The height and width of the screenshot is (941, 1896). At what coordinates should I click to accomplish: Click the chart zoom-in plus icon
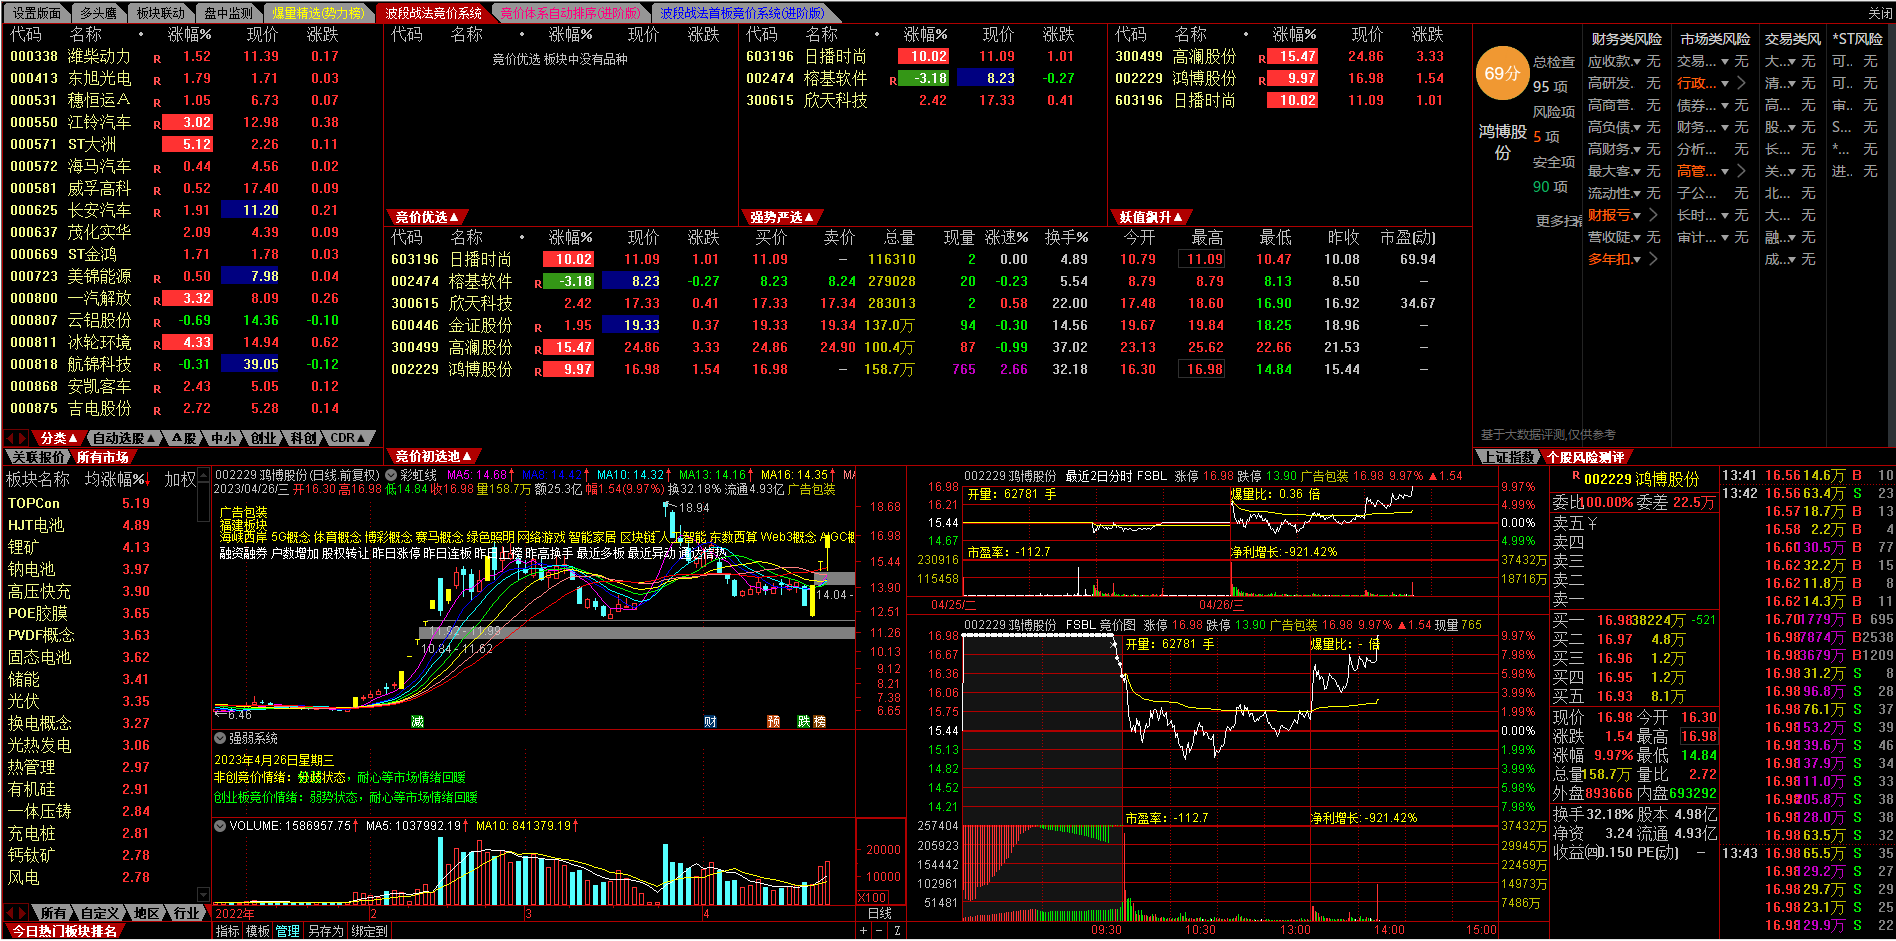[x=864, y=931]
